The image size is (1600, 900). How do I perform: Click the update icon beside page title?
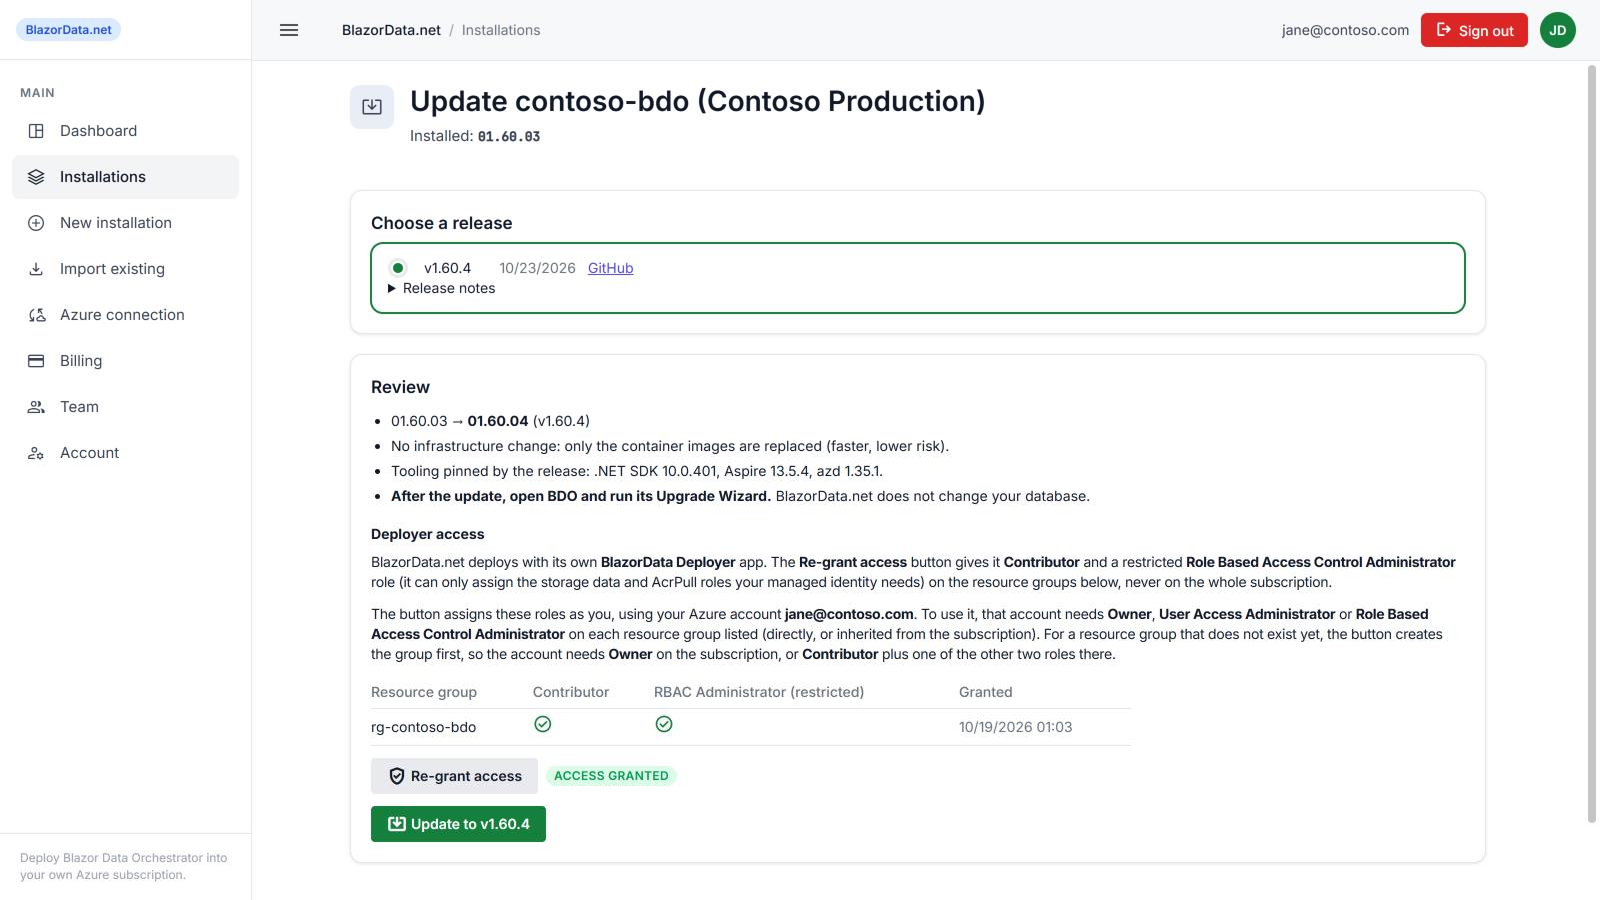(372, 107)
